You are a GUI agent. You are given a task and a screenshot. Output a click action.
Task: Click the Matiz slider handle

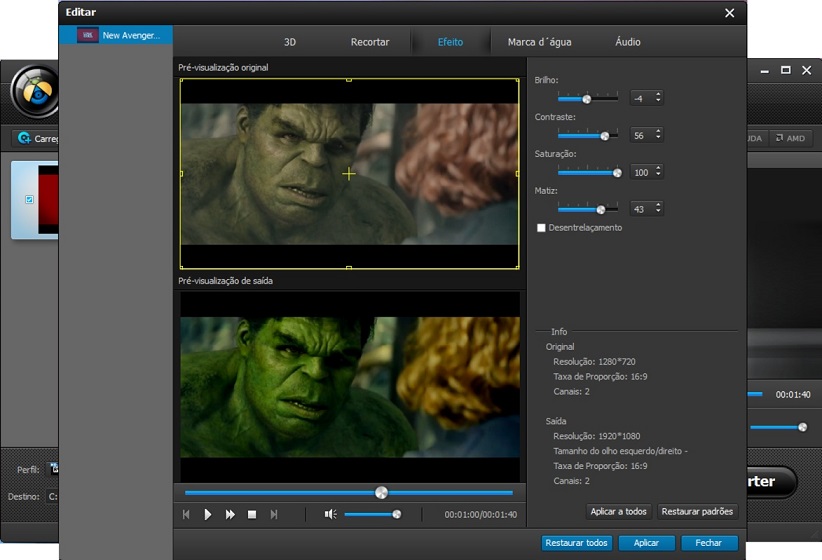(x=601, y=210)
